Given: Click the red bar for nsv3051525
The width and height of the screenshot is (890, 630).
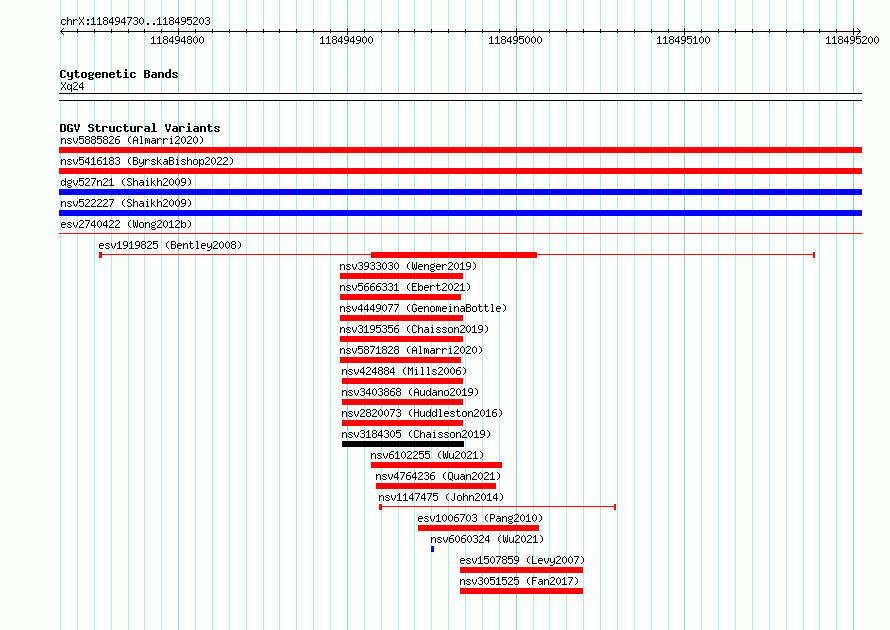Looking at the screenshot, I should coord(522,591).
